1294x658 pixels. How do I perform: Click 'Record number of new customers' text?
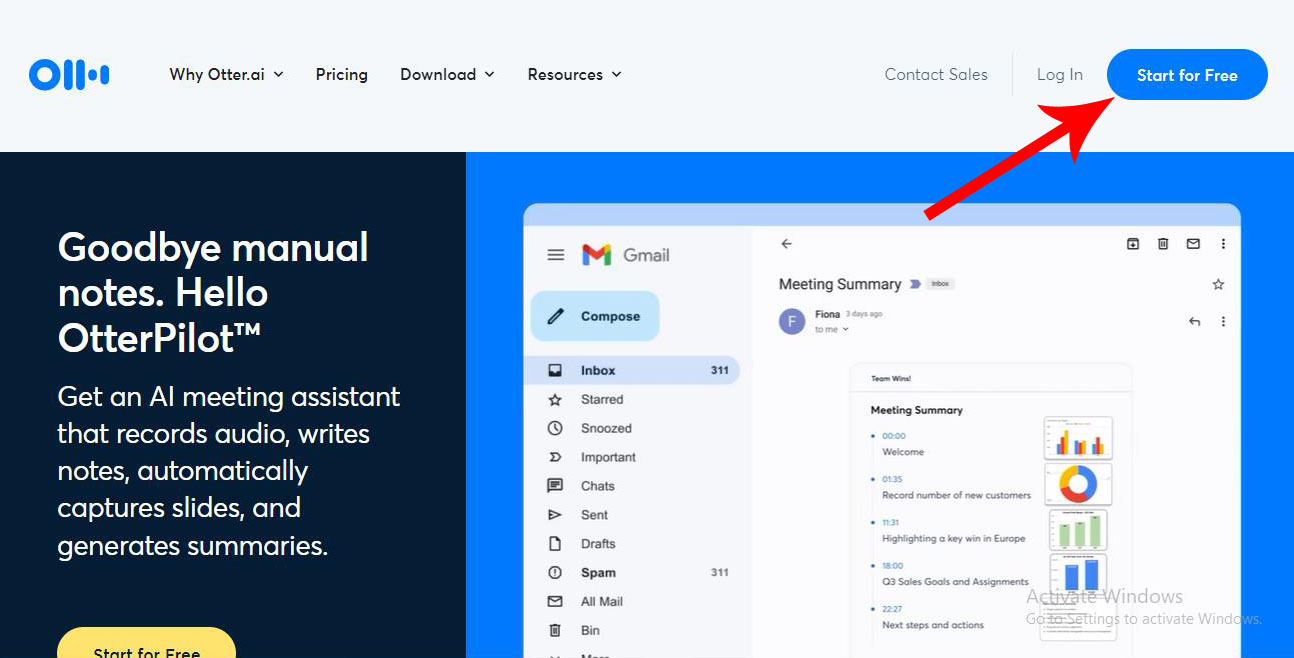[956, 495]
